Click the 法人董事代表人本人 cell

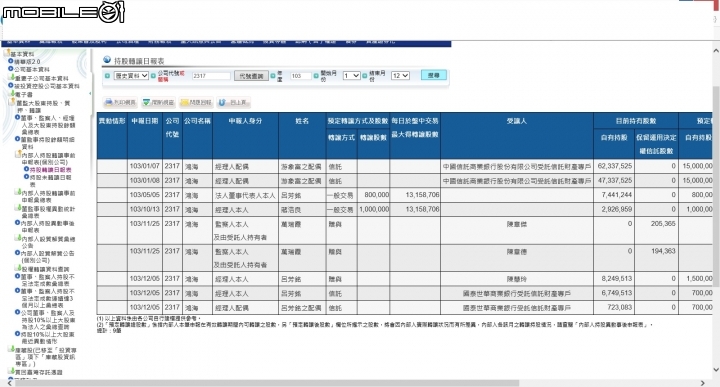pos(245,196)
